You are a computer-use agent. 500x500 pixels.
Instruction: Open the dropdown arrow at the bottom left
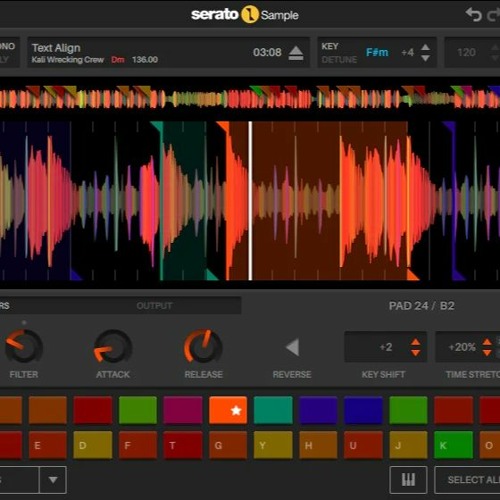tap(53, 480)
